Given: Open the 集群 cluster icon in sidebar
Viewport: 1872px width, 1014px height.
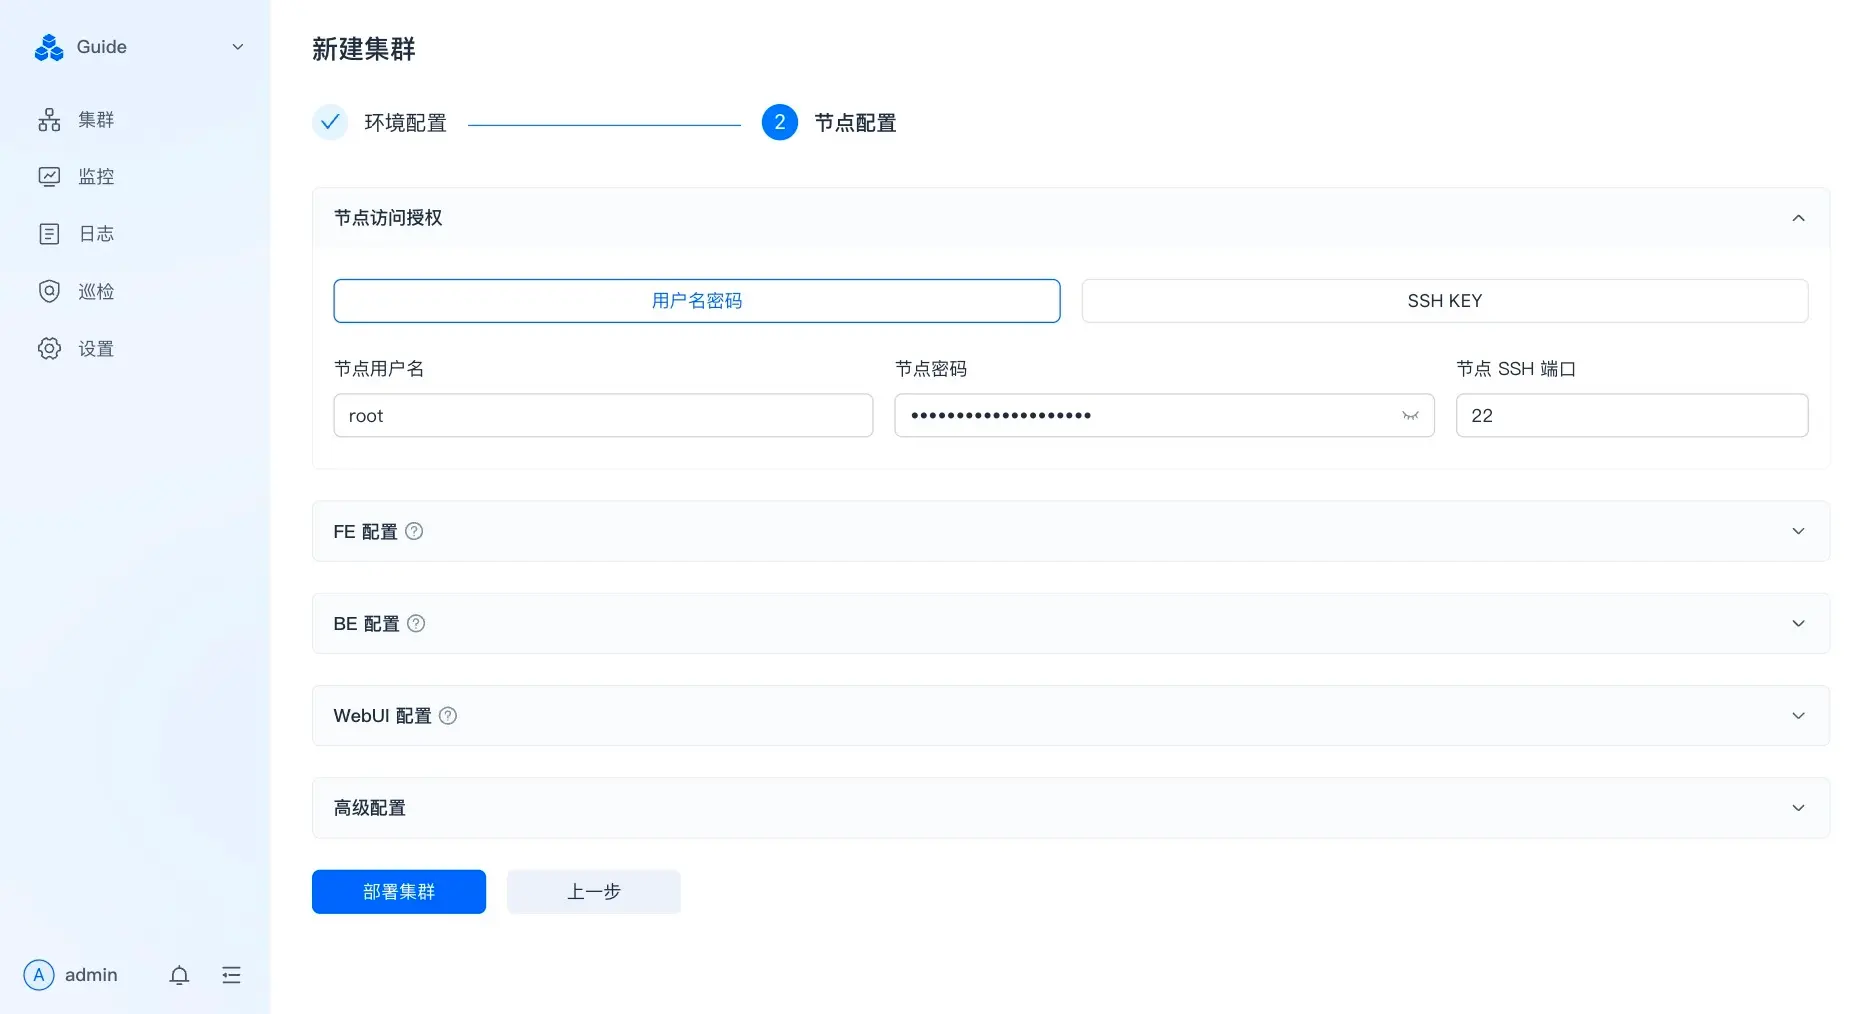Looking at the screenshot, I should (49, 120).
